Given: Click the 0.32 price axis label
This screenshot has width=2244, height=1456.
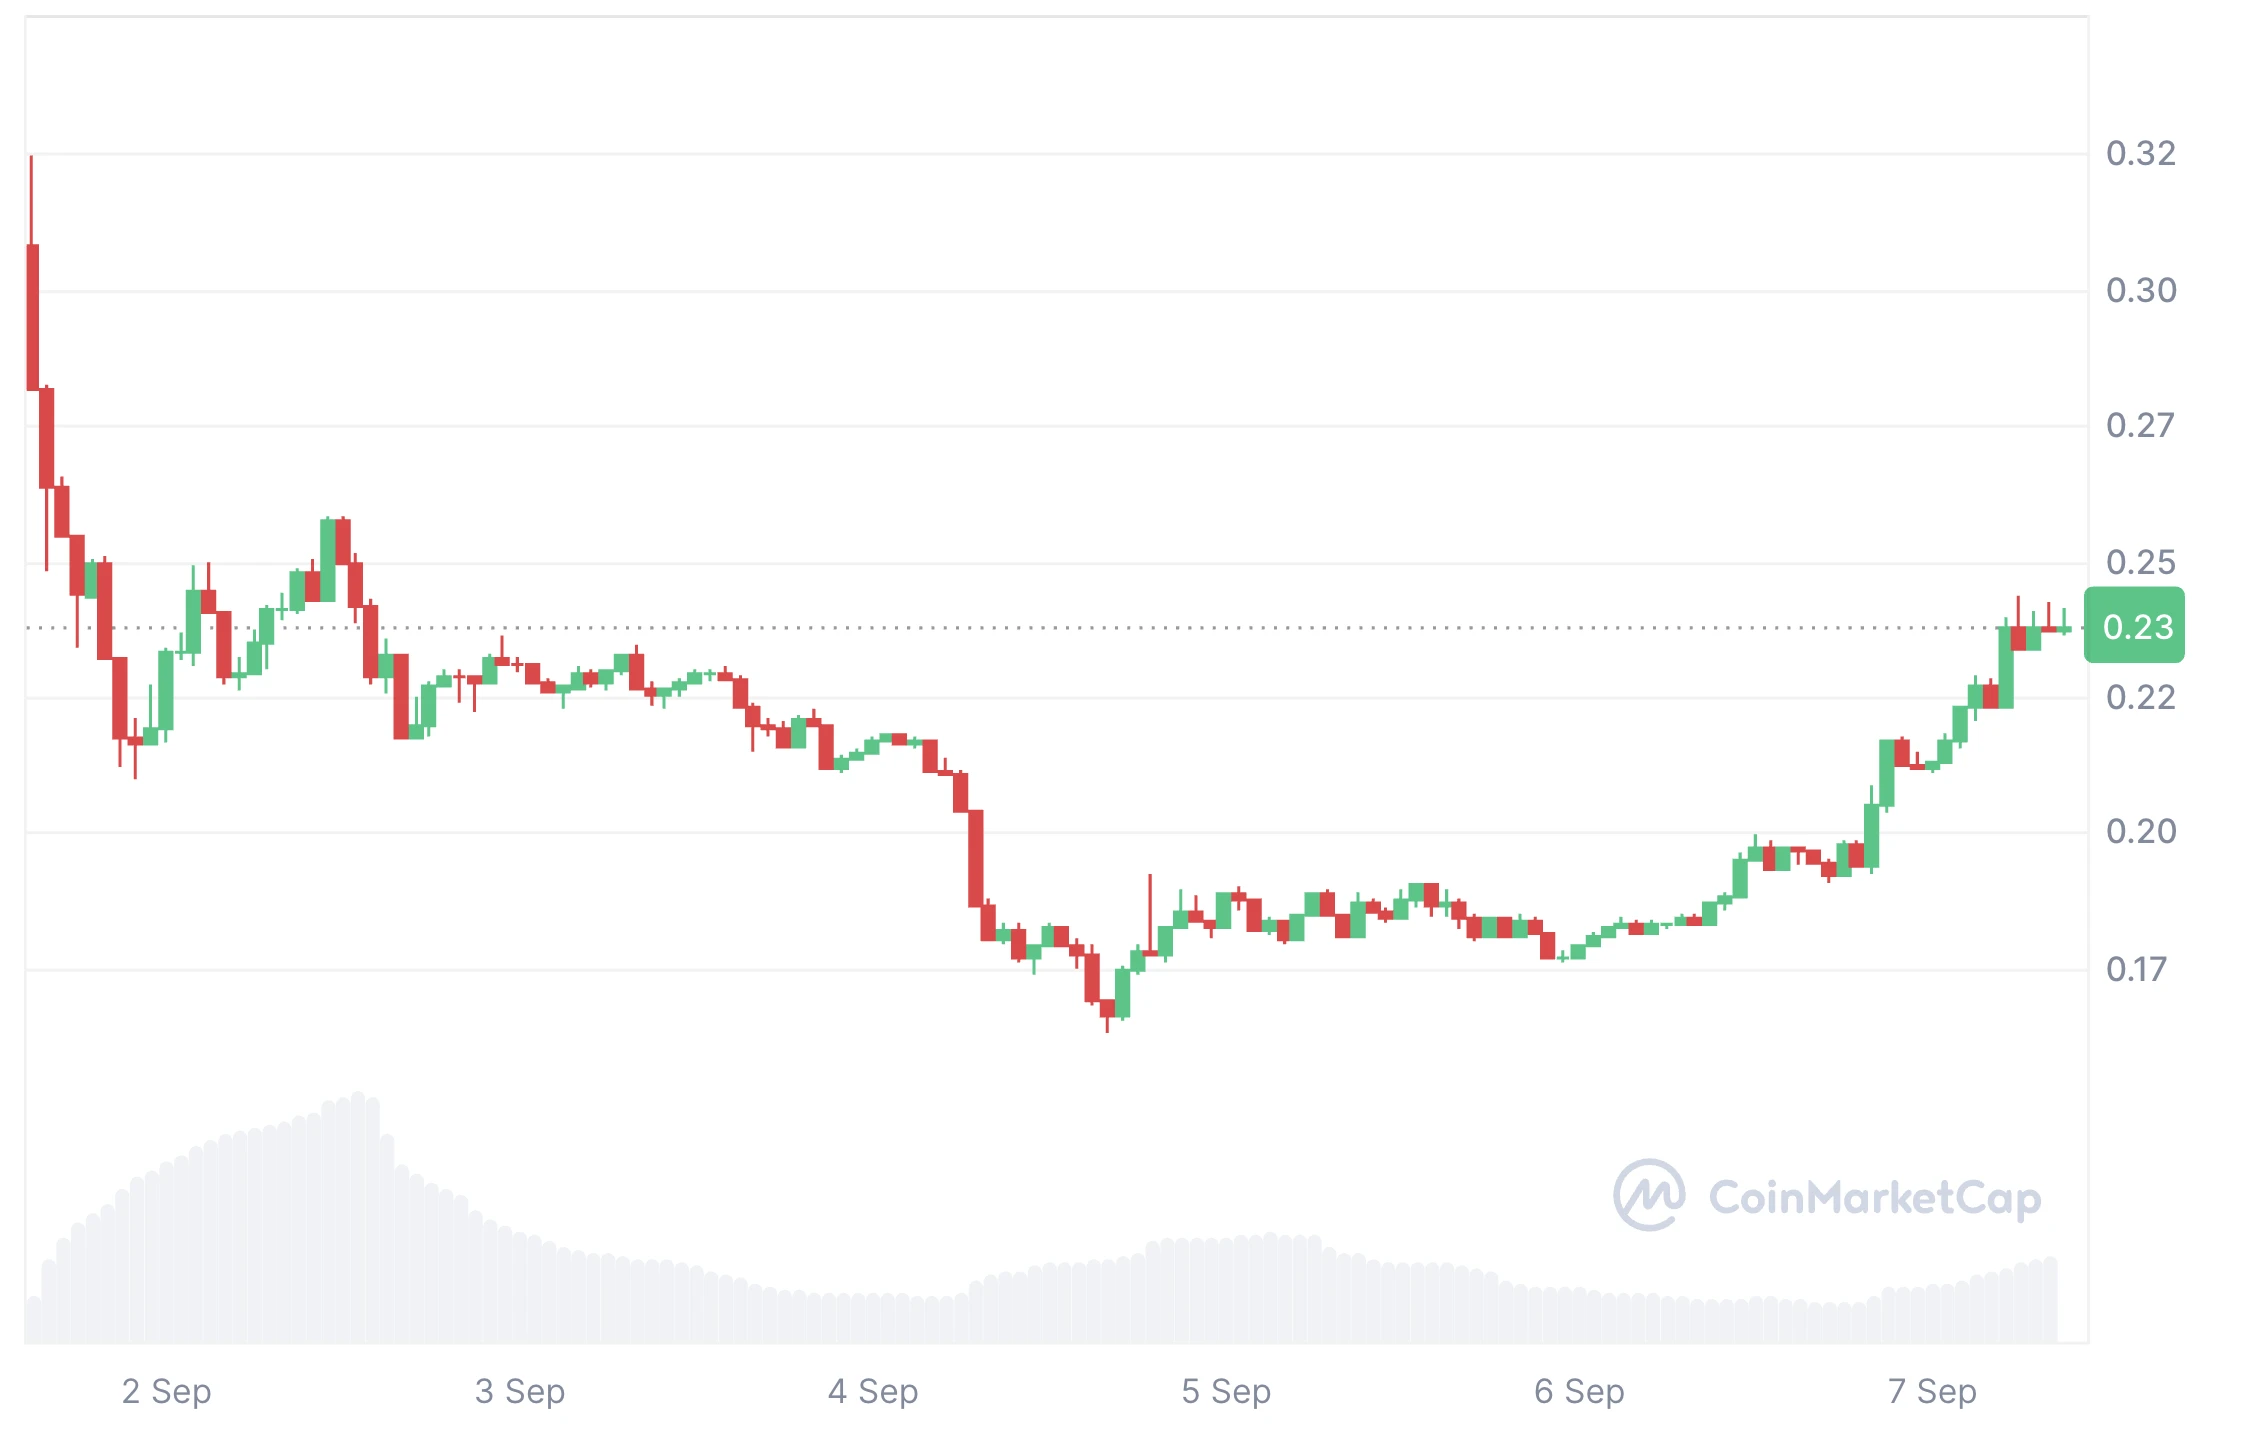Looking at the screenshot, I should point(2140,153).
